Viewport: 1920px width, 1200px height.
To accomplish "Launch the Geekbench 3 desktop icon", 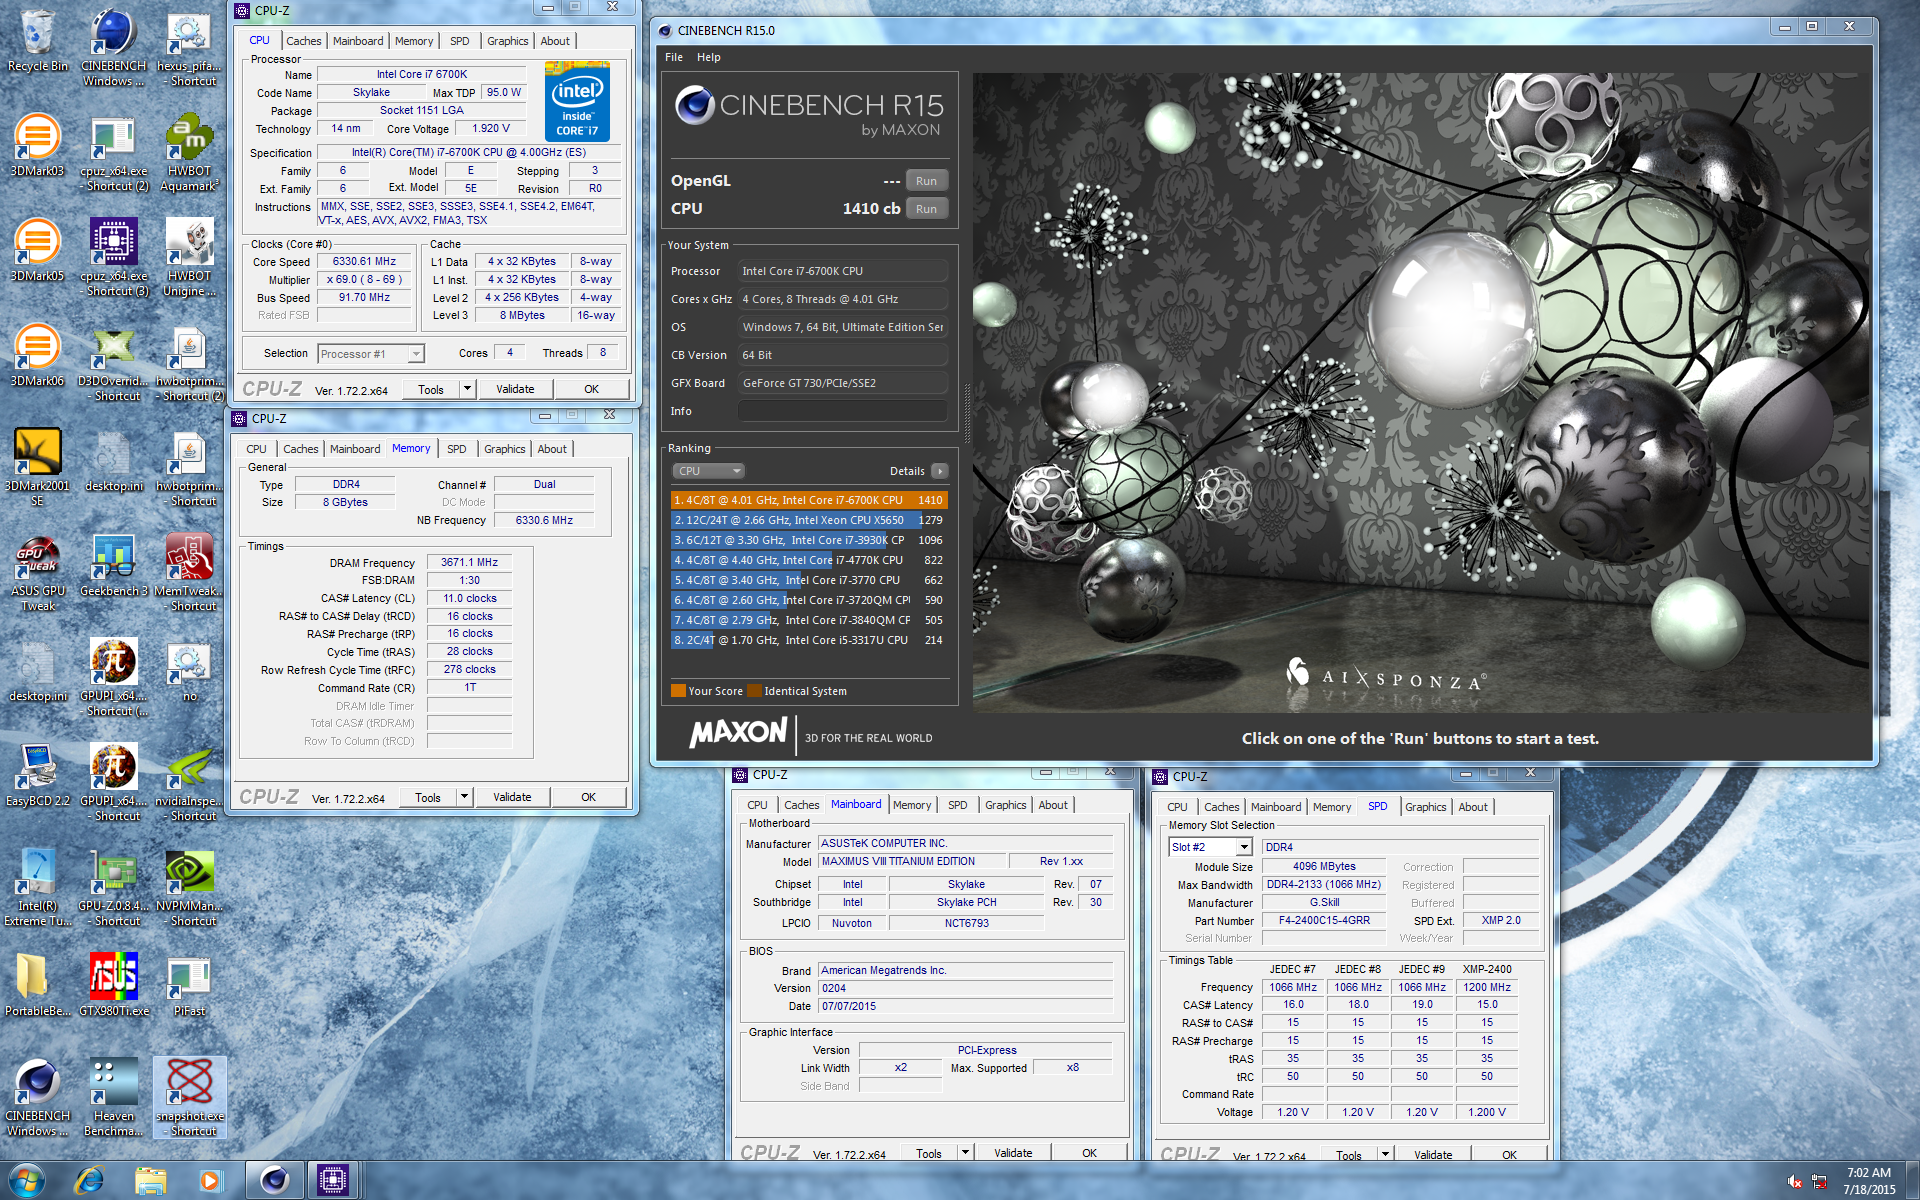I will 114,565.
